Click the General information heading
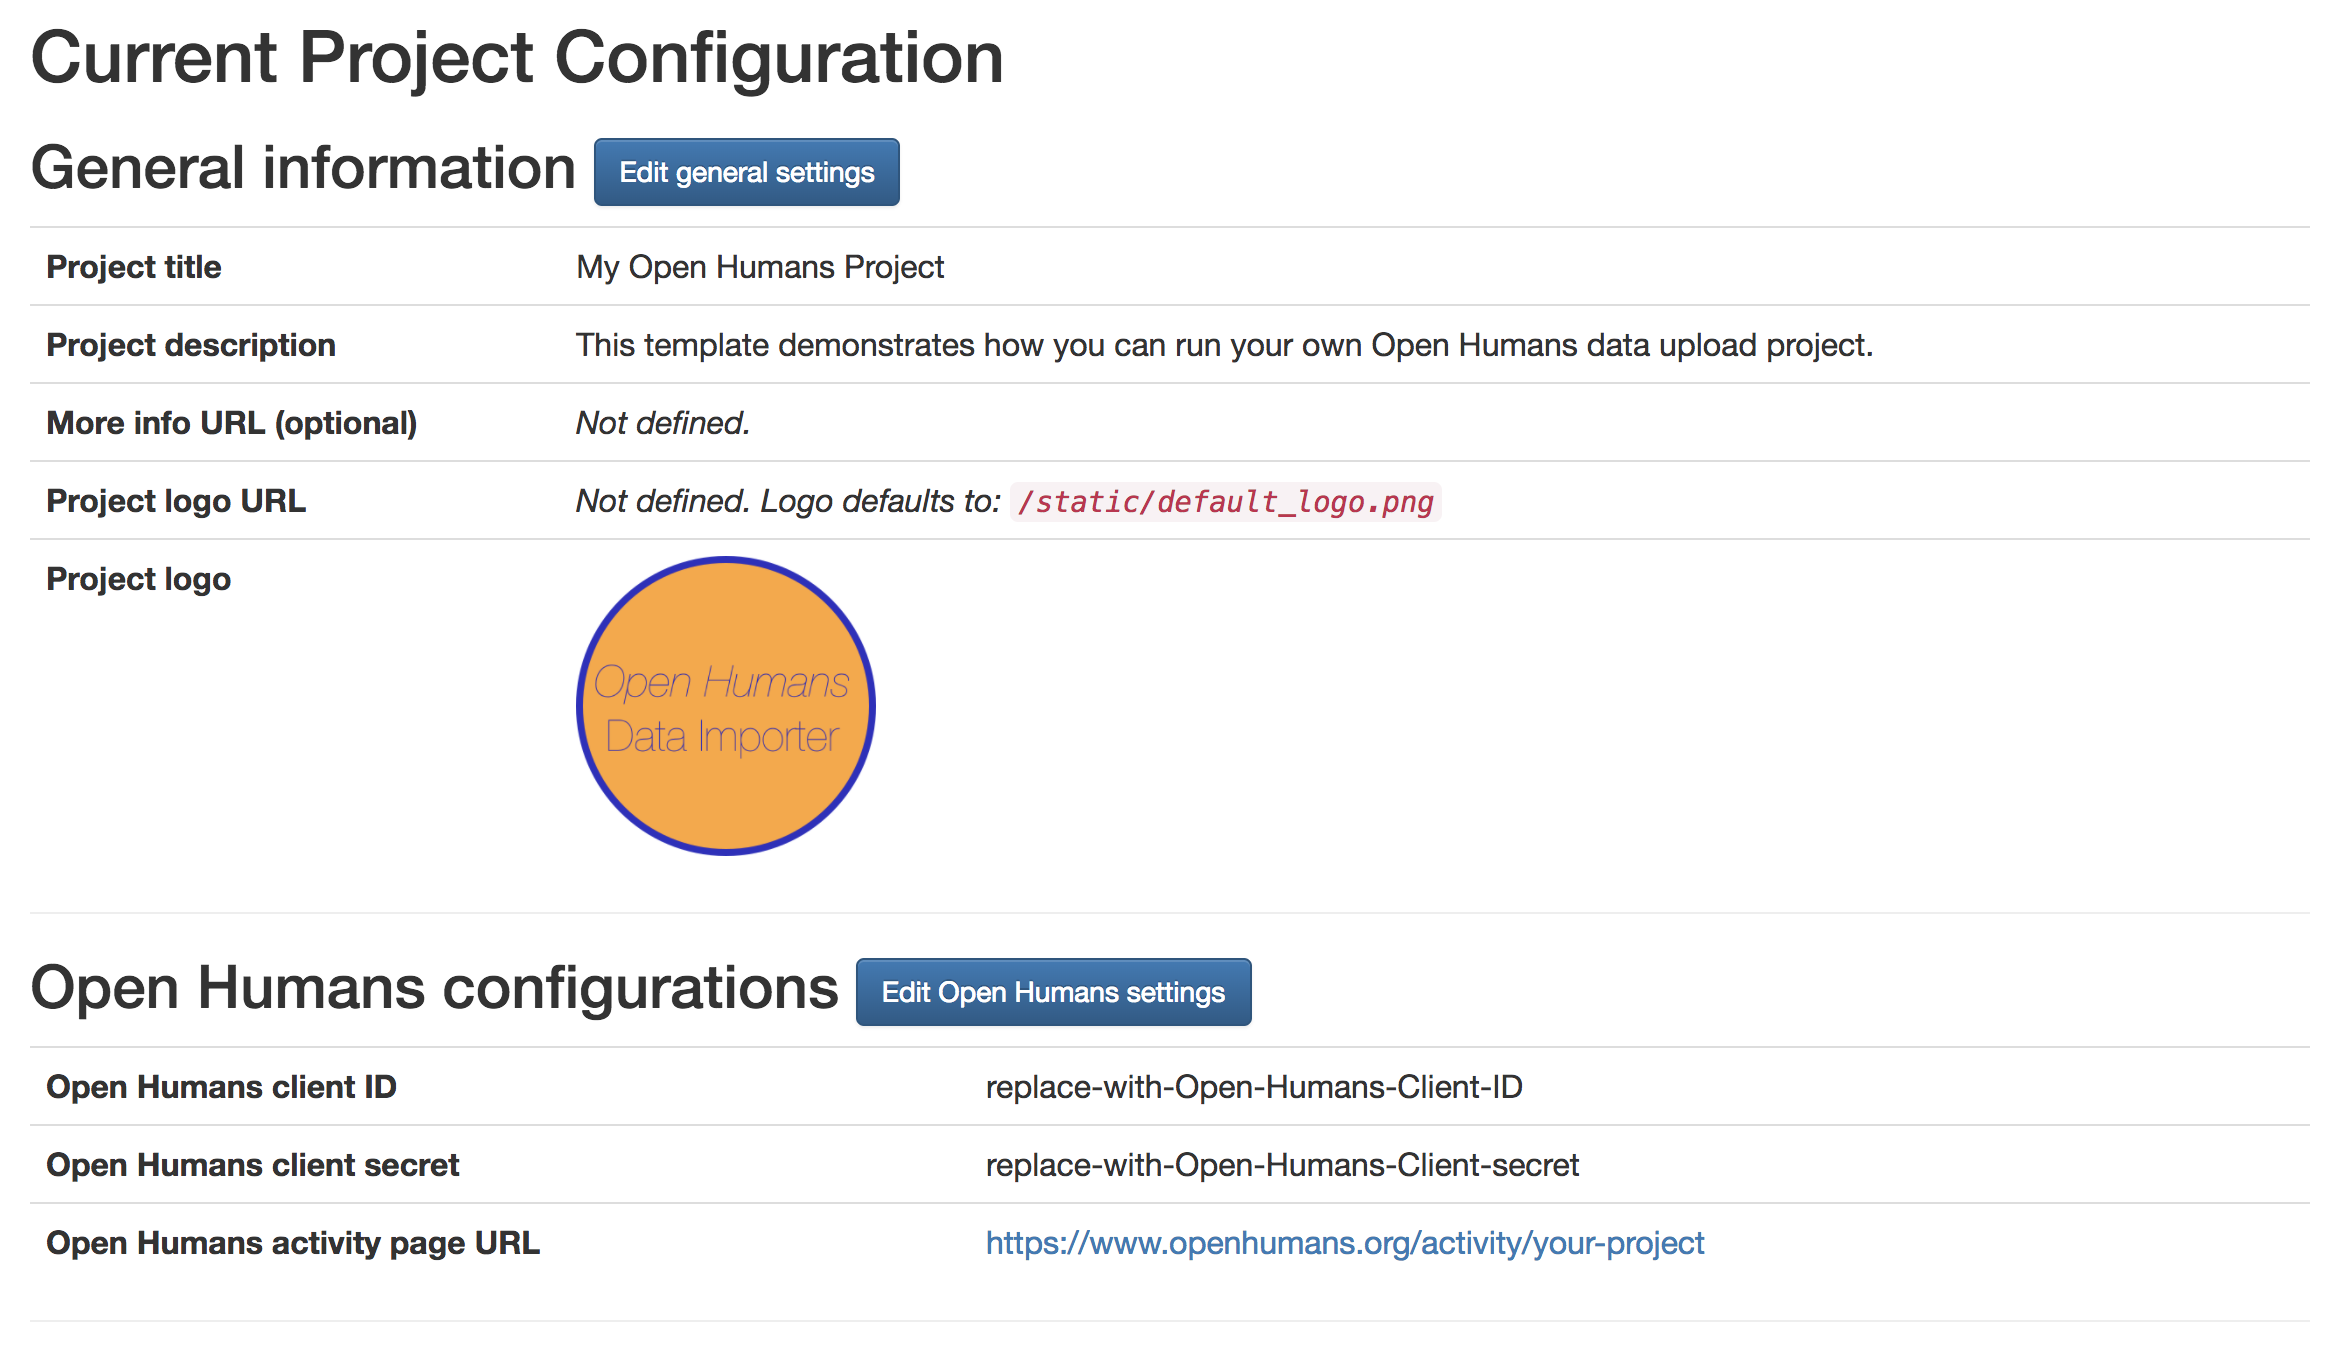Image resolution: width=2342 pixels, height=1346 pixels. coord(303,167)
